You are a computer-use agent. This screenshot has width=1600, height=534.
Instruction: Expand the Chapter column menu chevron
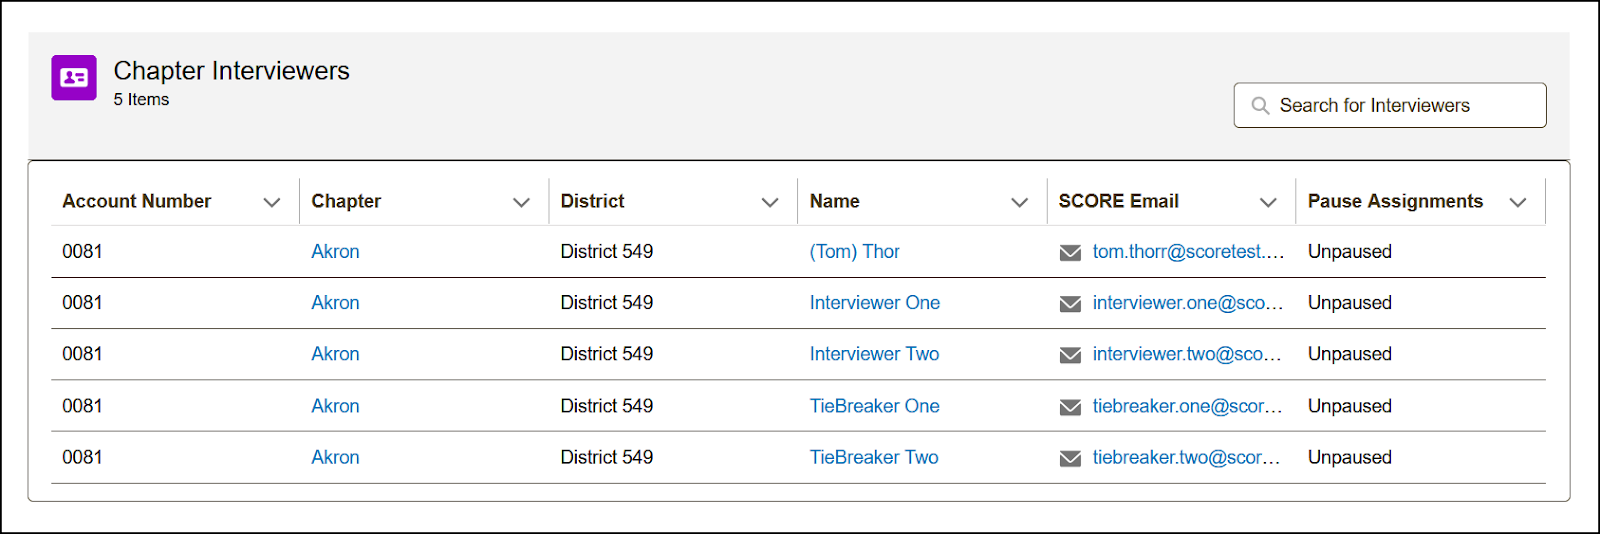pyautogui.click(x=521, y=202)
